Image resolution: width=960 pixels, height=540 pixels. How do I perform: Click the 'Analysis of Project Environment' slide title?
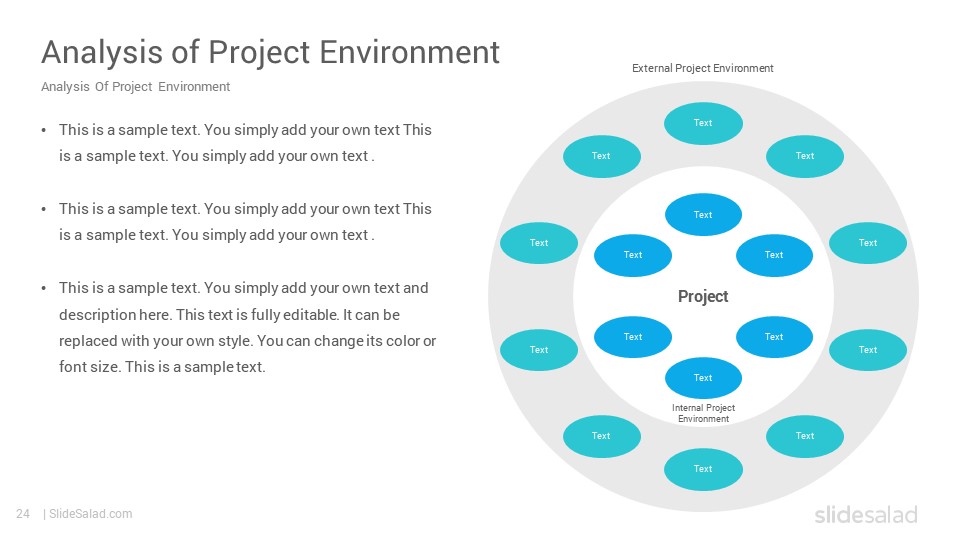[x=270, y=52]
